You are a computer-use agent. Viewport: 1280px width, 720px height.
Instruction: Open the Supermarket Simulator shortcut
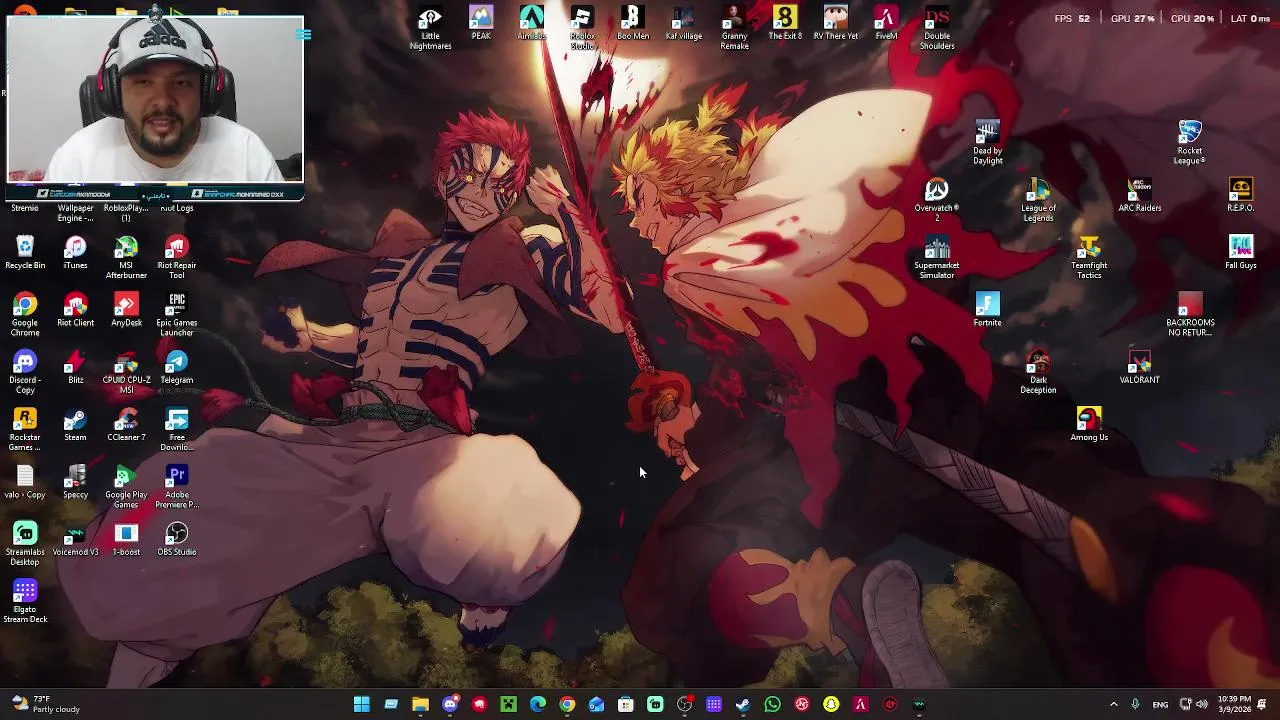[x=937, y=258]
